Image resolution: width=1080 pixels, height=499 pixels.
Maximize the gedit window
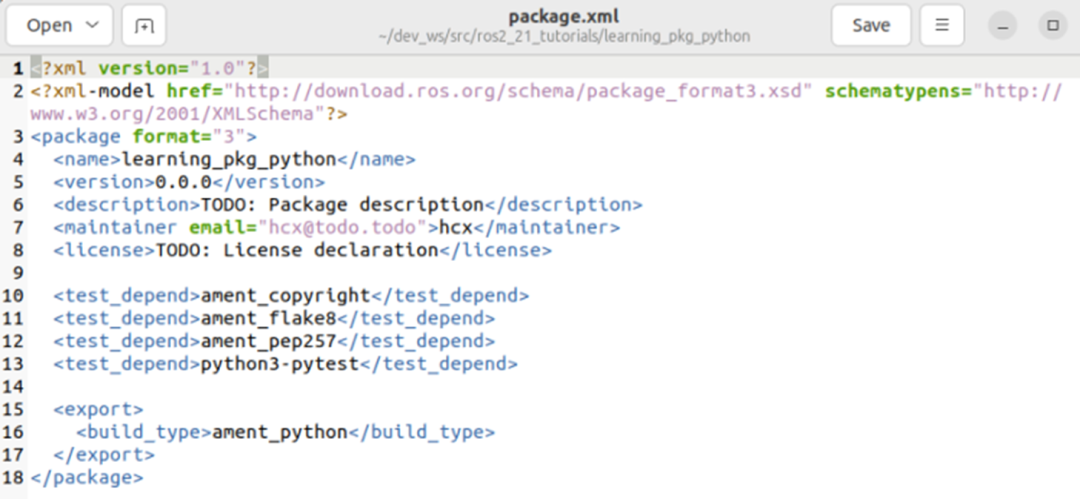pyautogui.click(x=1052, y=26)
